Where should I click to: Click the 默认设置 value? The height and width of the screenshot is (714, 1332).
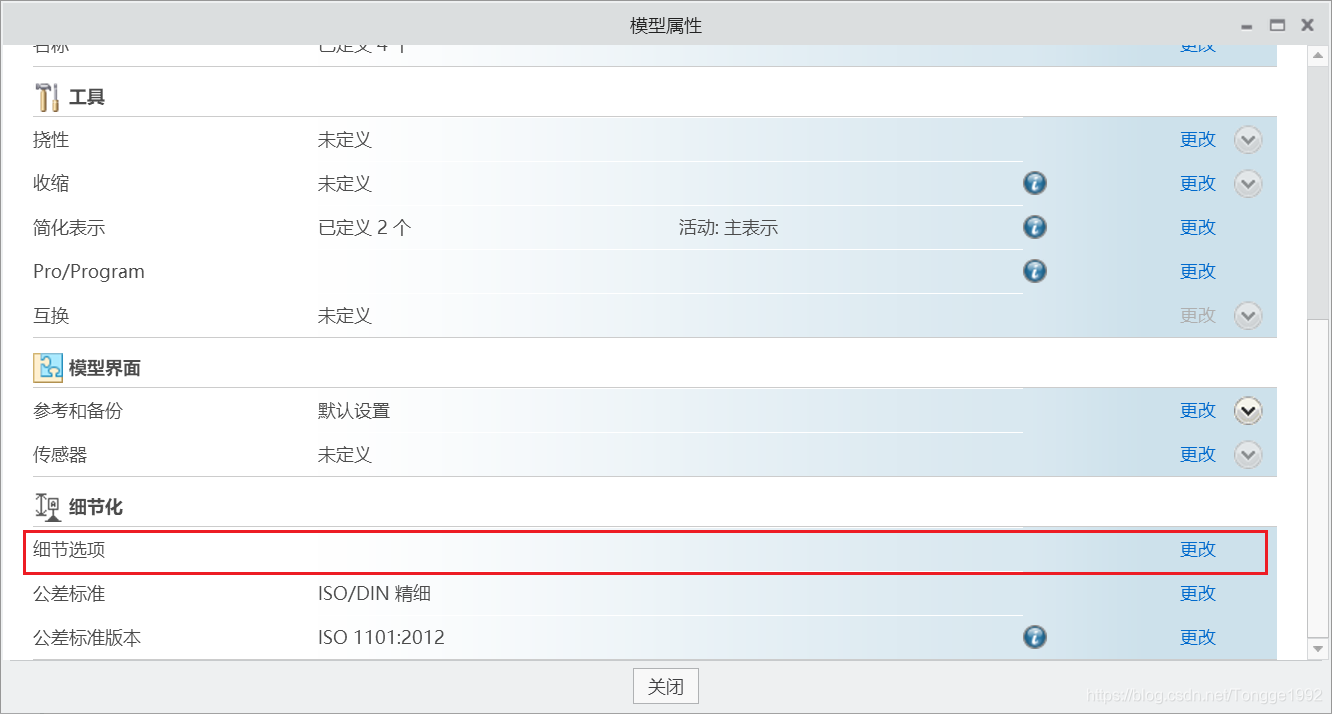354,411
